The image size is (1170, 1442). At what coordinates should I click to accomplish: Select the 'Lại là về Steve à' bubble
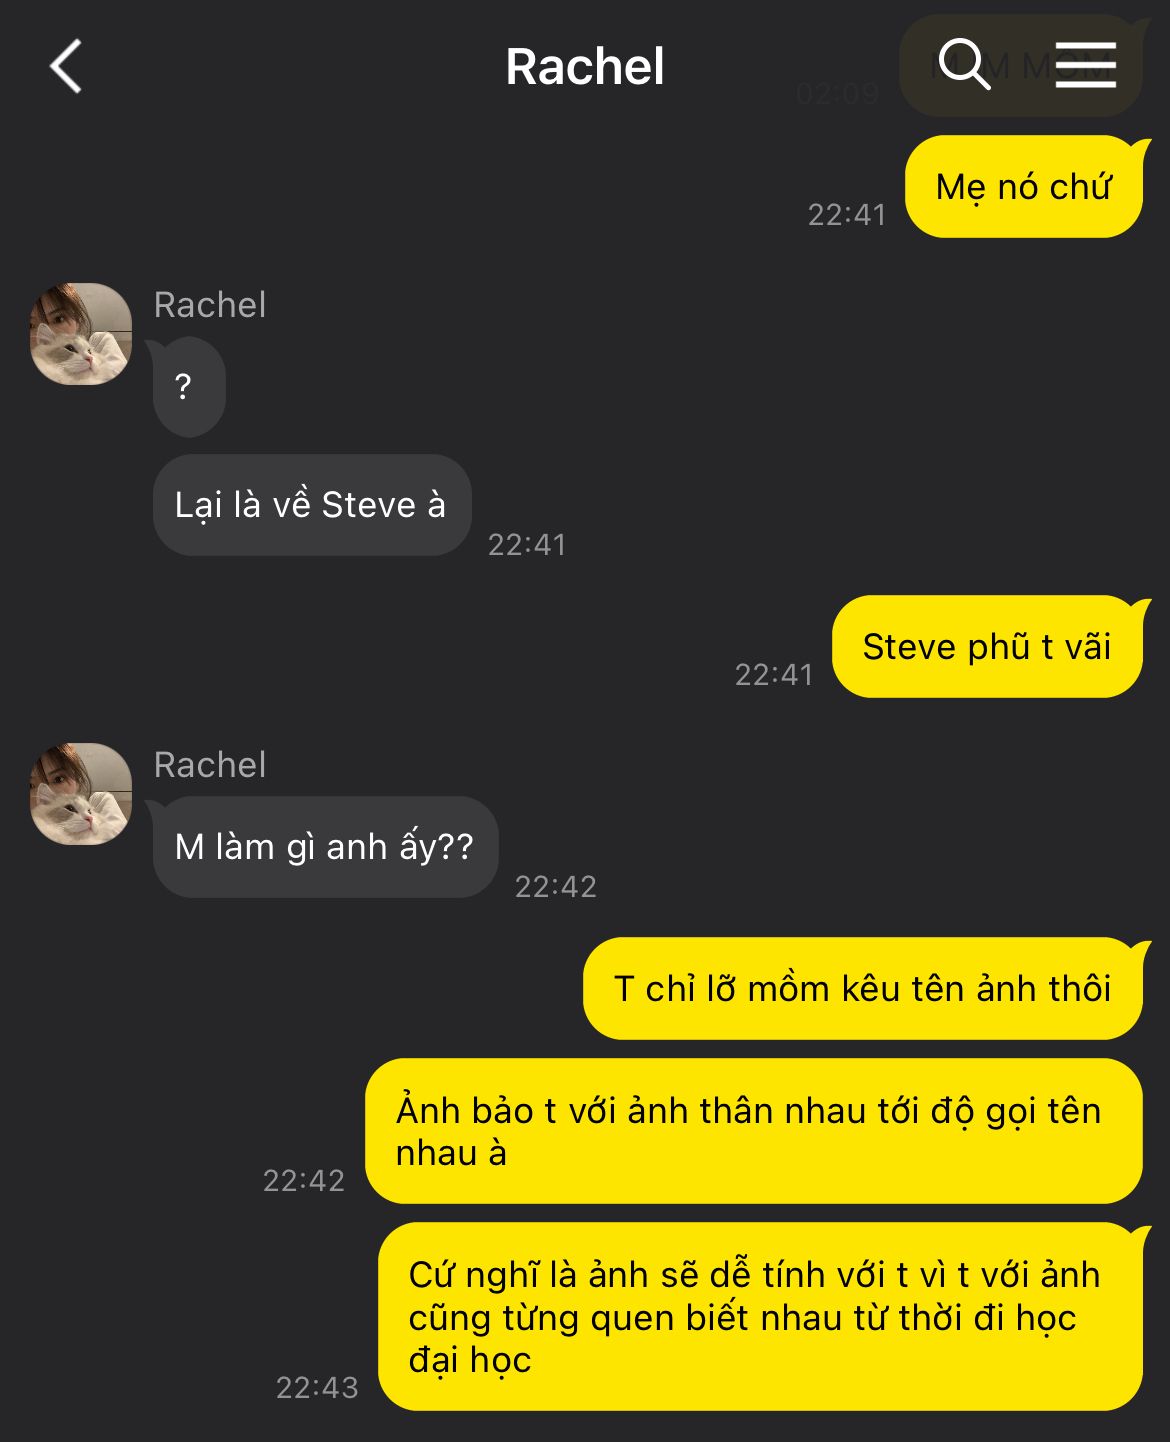[x=311, y=505]
